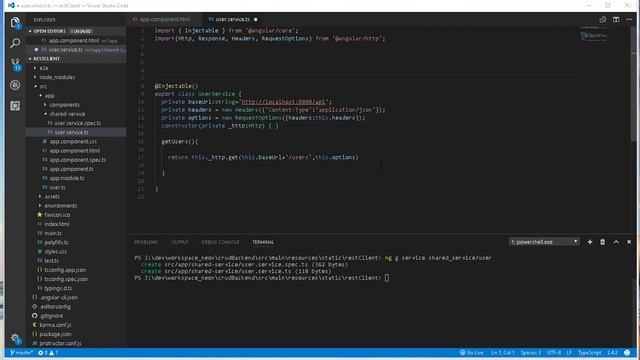
Task: Open tsconfig.app.json in the file tree
Action: [x=65, y=270]
